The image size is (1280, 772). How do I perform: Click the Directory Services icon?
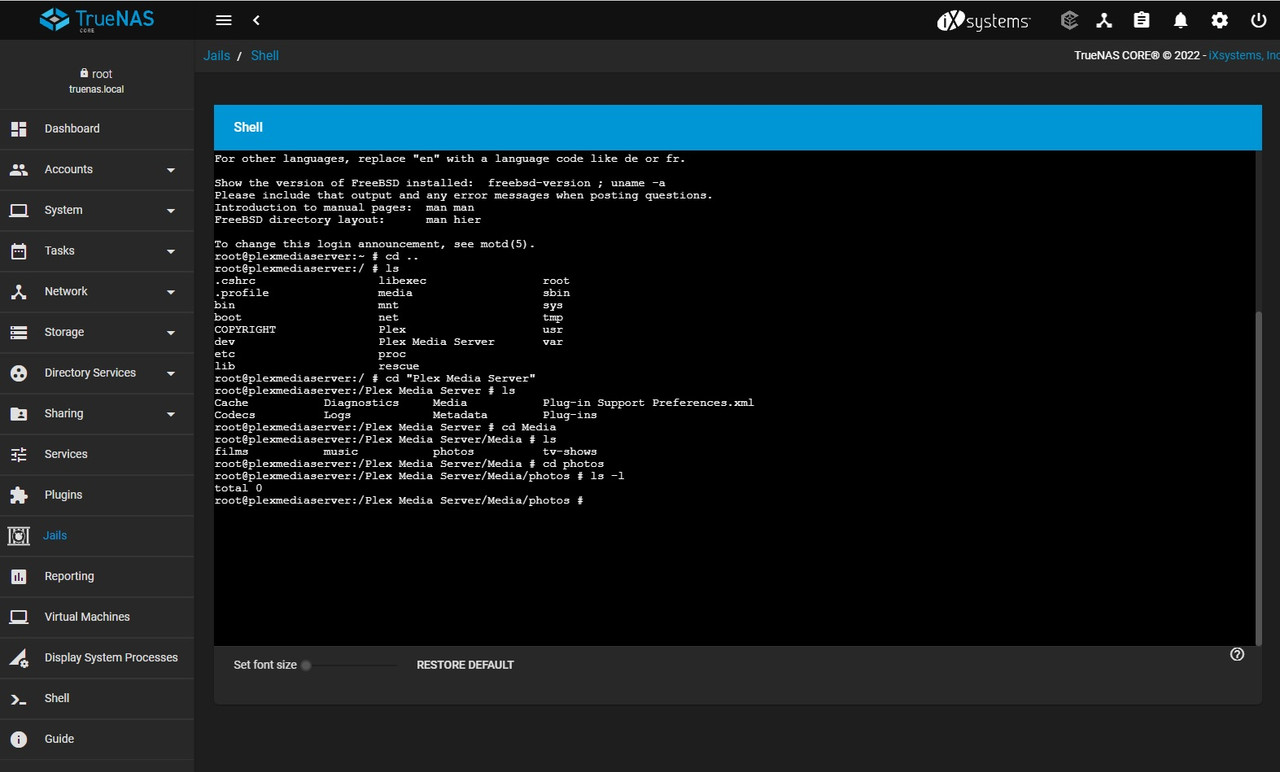click(x=19, y=373)
